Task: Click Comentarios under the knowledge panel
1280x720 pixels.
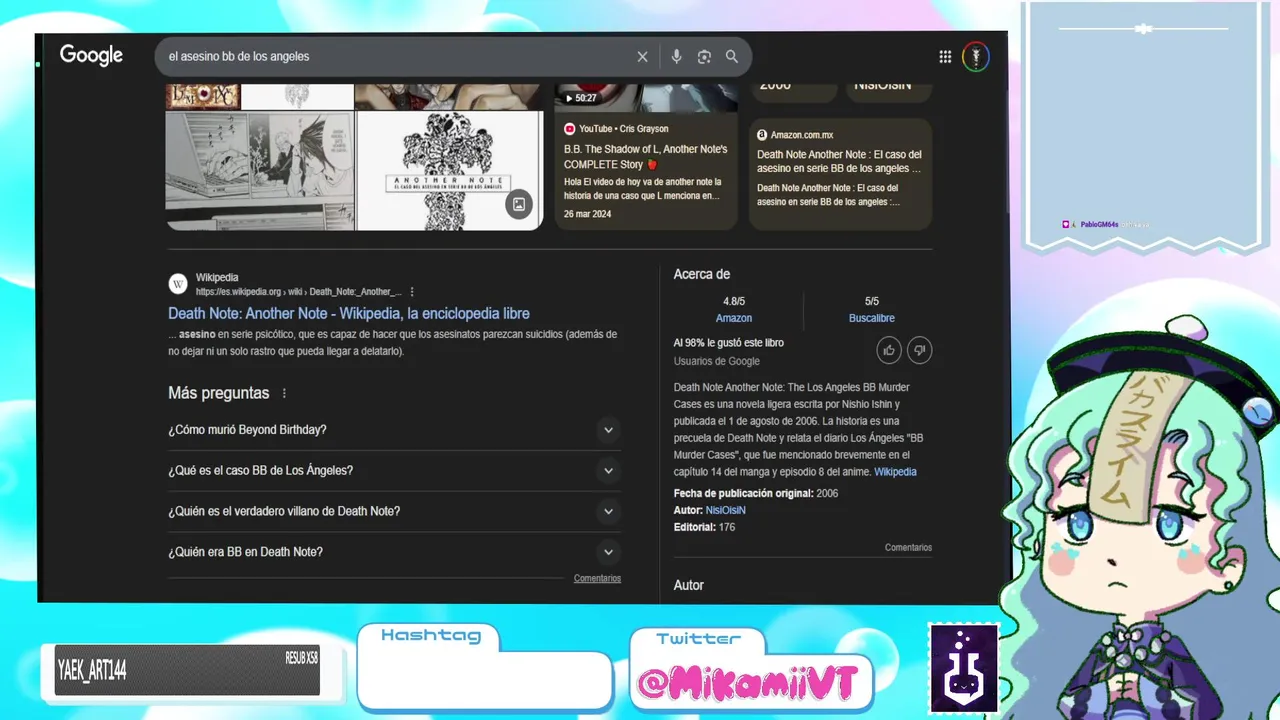Action: click(x=908, y=548)
